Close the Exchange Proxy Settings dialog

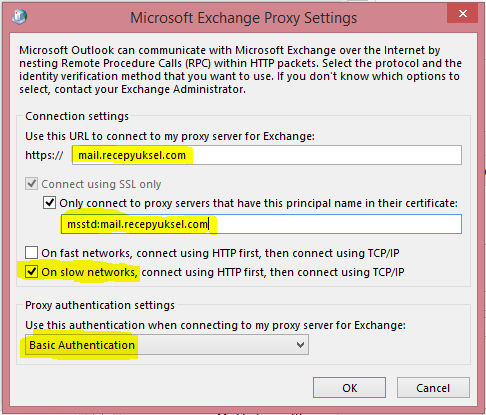point(463,14)
